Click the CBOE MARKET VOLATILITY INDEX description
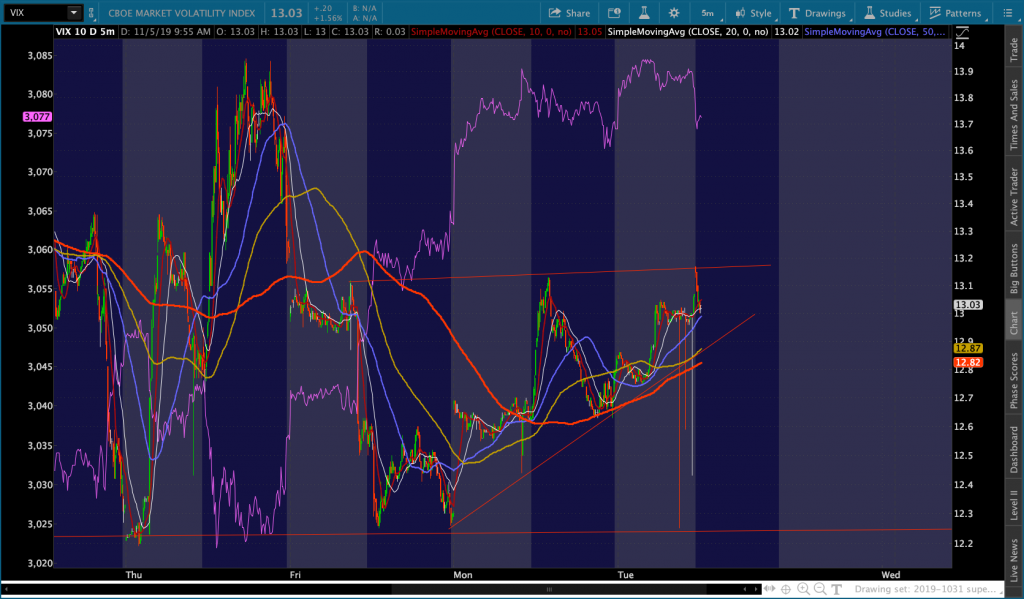The image size is (1024, 599). tap(182, 13)
